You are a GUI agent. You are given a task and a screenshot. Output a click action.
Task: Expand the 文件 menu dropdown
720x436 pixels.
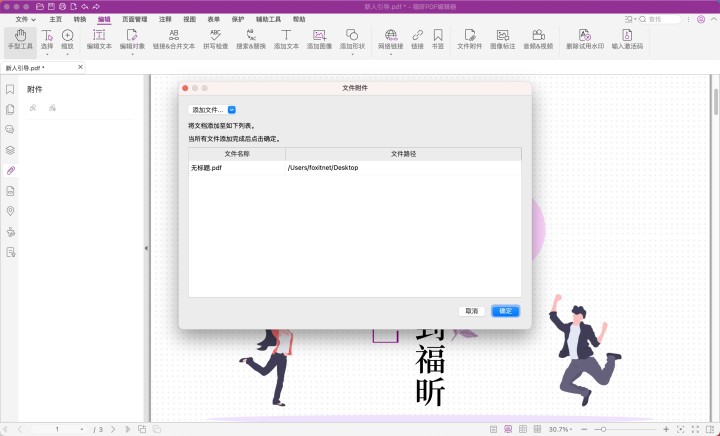click(26, 19)
